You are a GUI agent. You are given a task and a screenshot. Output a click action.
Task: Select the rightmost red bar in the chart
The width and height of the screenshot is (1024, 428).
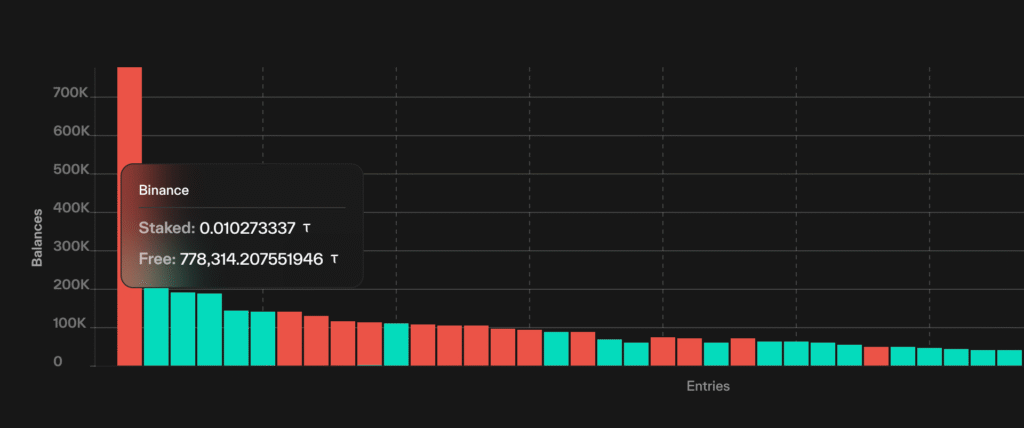point(876,356)
